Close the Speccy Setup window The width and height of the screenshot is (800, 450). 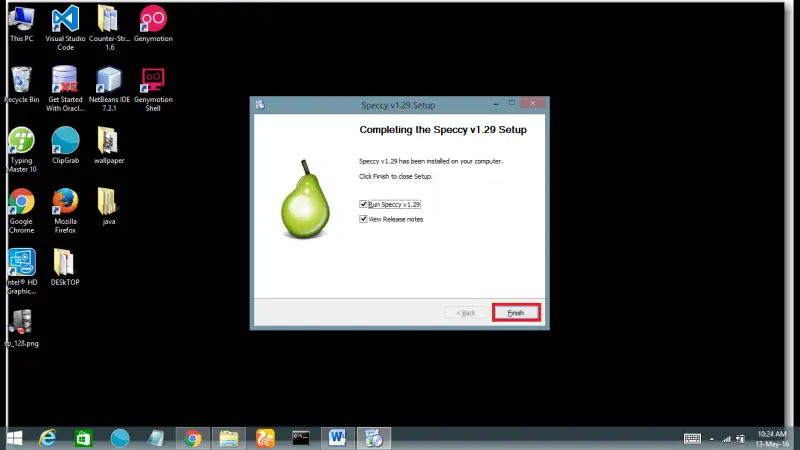pyautogui.click(x=533, y=104)
